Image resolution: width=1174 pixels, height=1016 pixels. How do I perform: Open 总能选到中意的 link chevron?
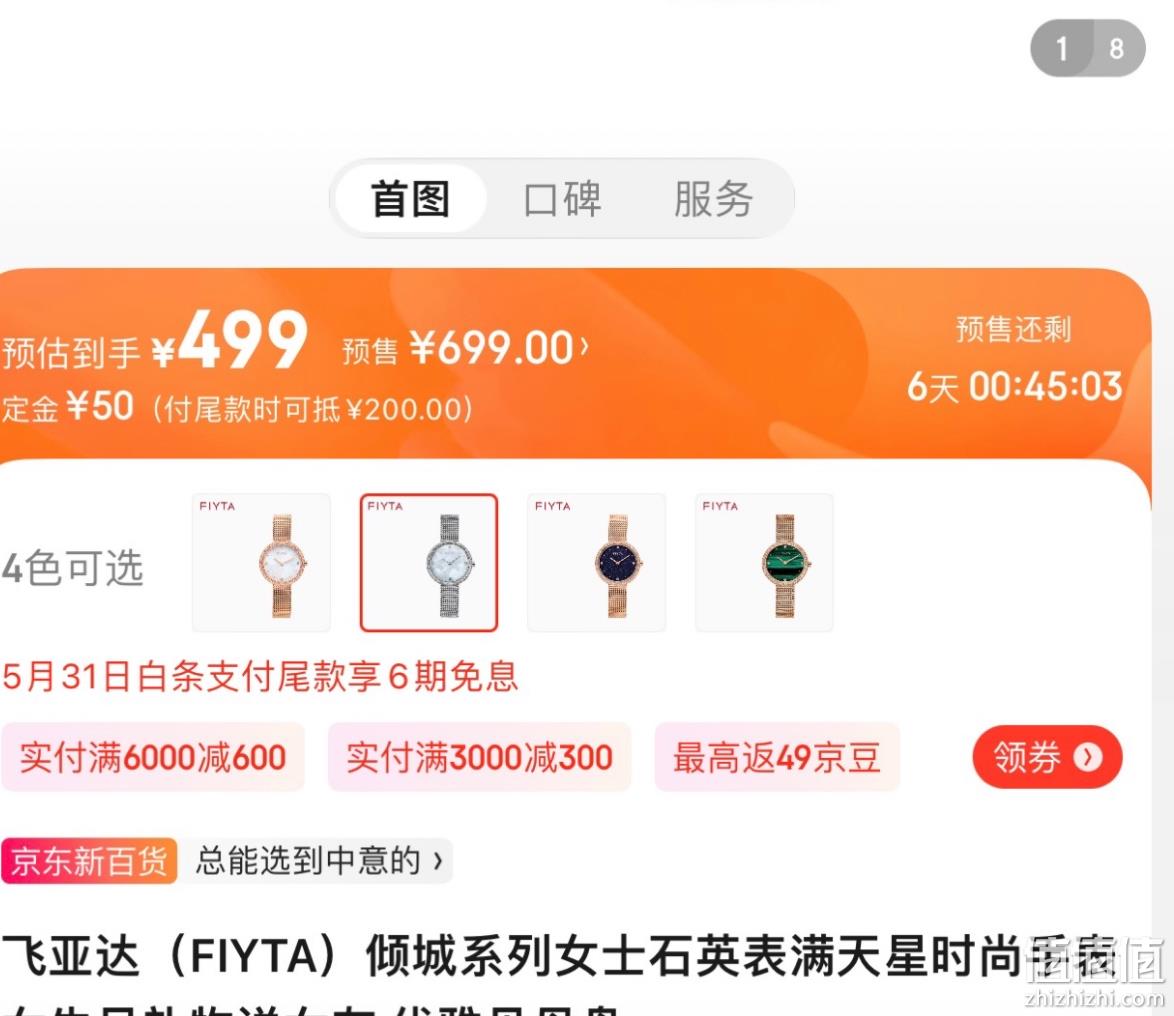pos(438,861)
